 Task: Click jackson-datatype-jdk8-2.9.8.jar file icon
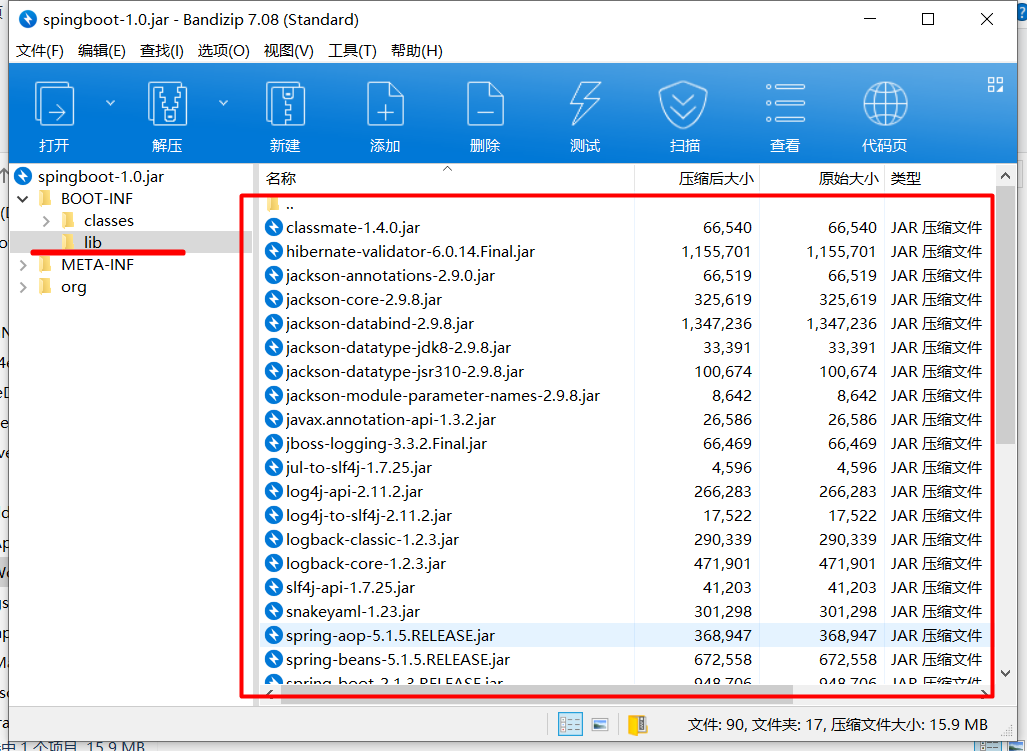click(273, 347)
